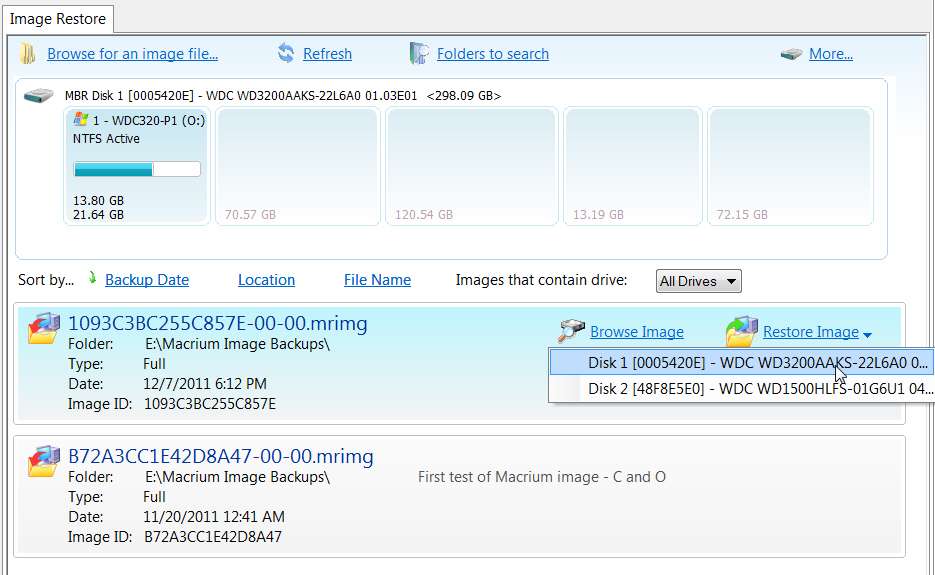Select the greyed 13.19 GB partition

[x=633, y=166]
